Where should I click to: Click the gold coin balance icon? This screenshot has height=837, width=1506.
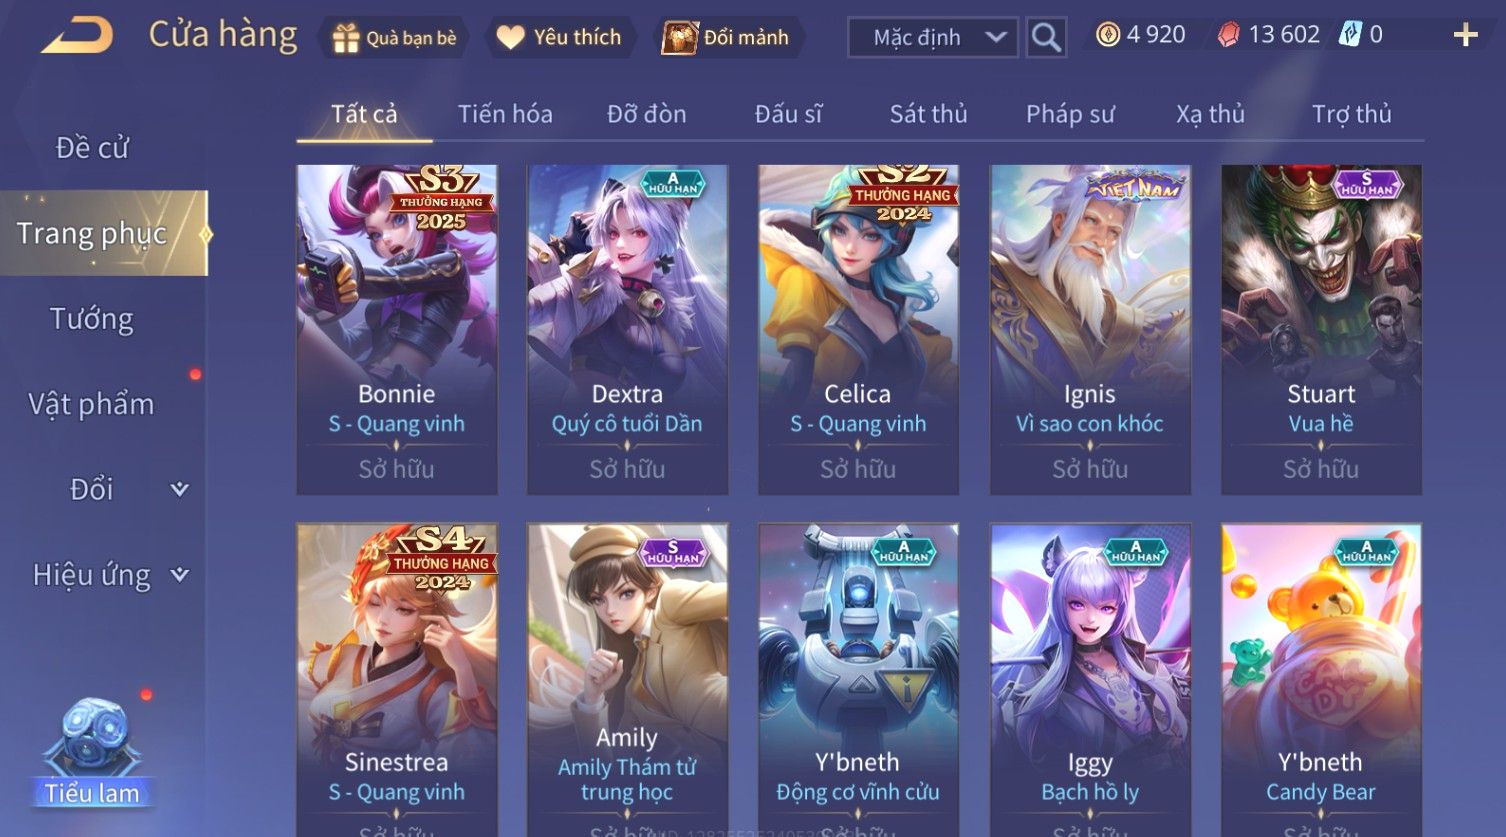(1107, 35)
